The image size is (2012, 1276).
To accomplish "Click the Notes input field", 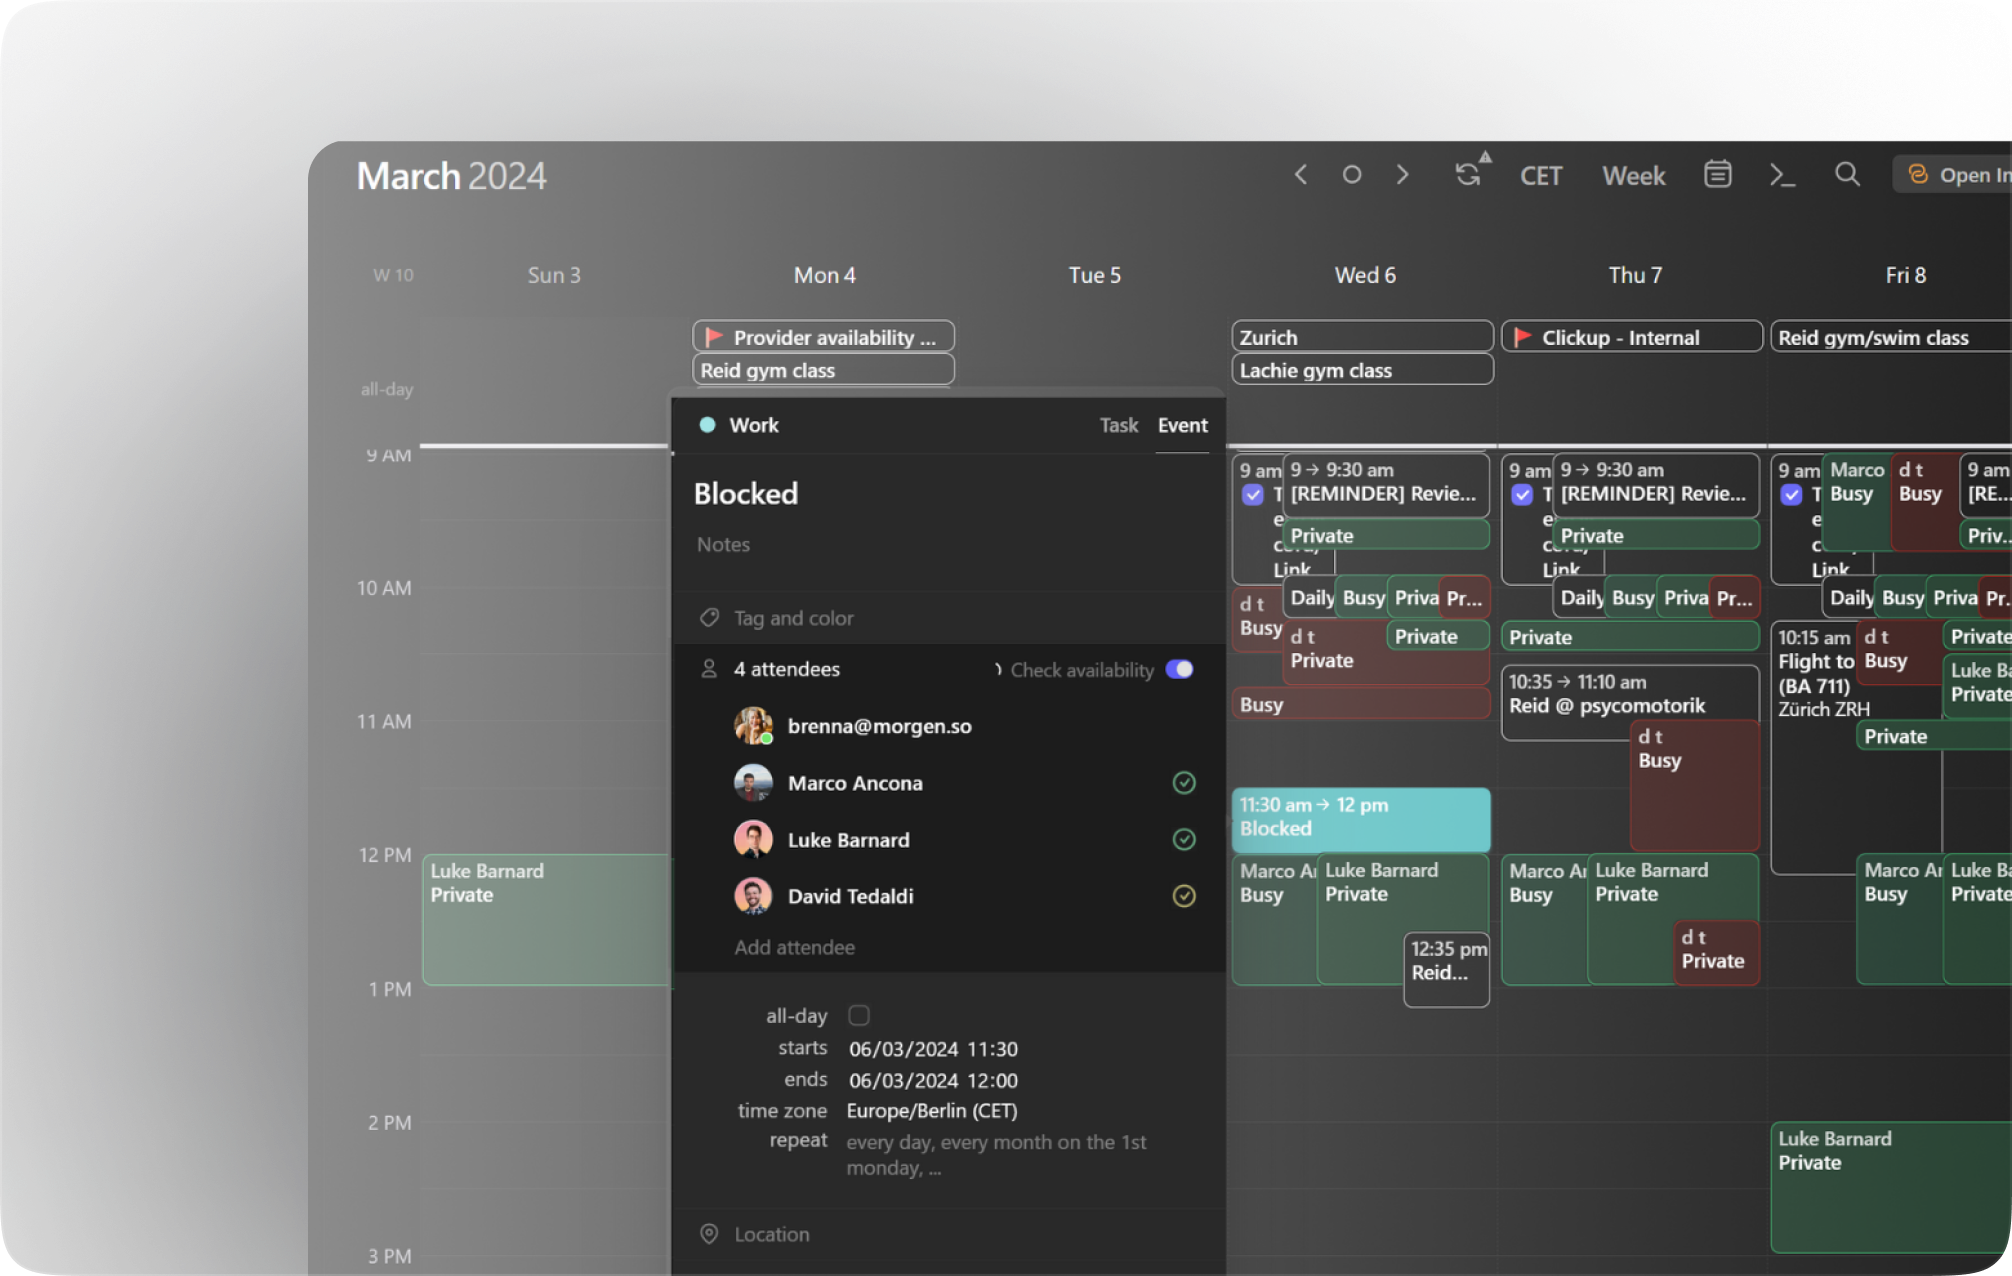I will [x=723, y=545].
